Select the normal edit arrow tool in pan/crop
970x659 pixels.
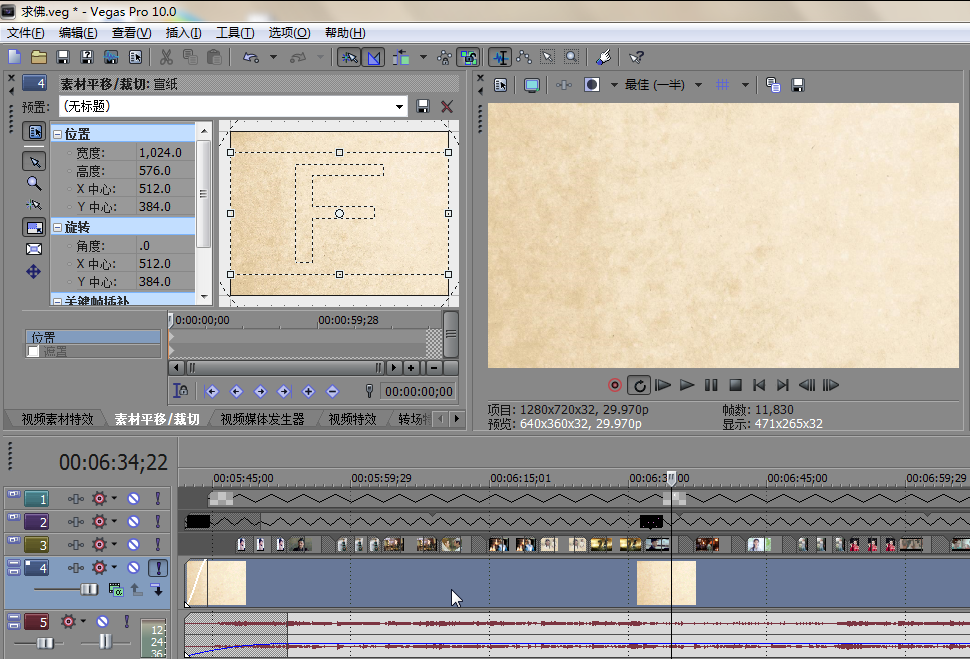34,162
